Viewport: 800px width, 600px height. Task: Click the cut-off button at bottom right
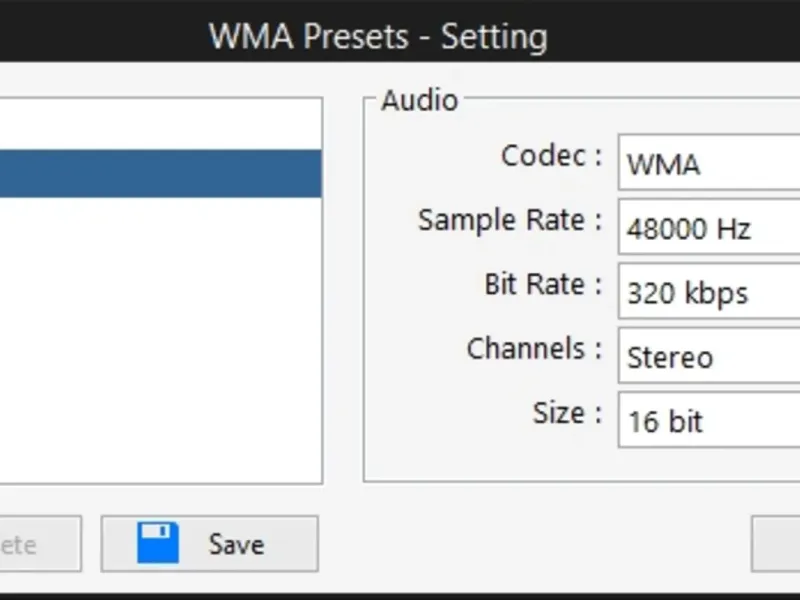point(776,544)
